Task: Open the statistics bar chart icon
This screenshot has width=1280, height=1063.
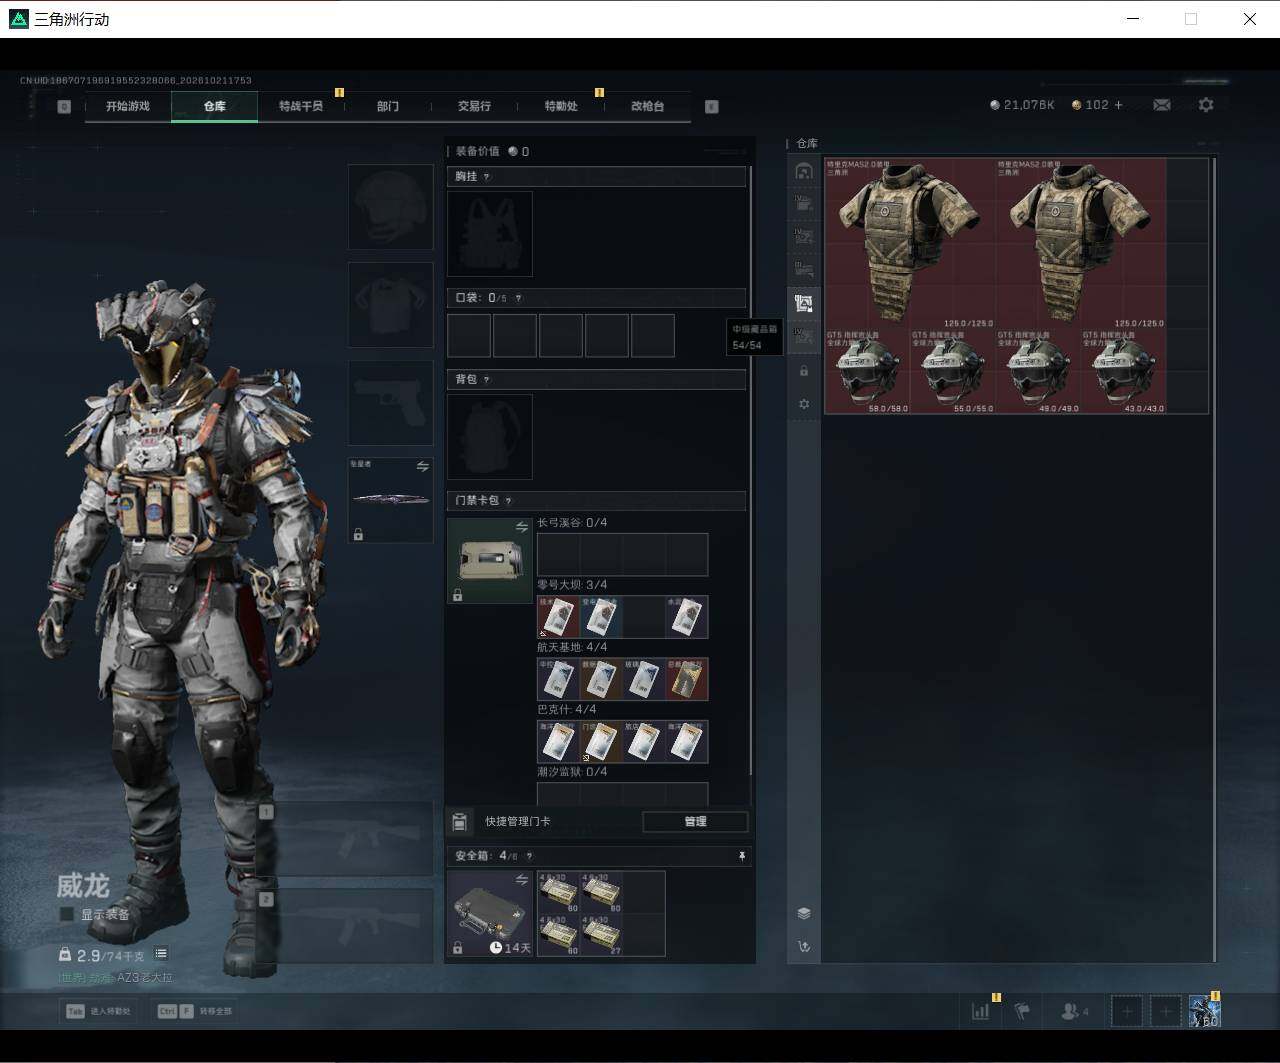Action: 981,1011
